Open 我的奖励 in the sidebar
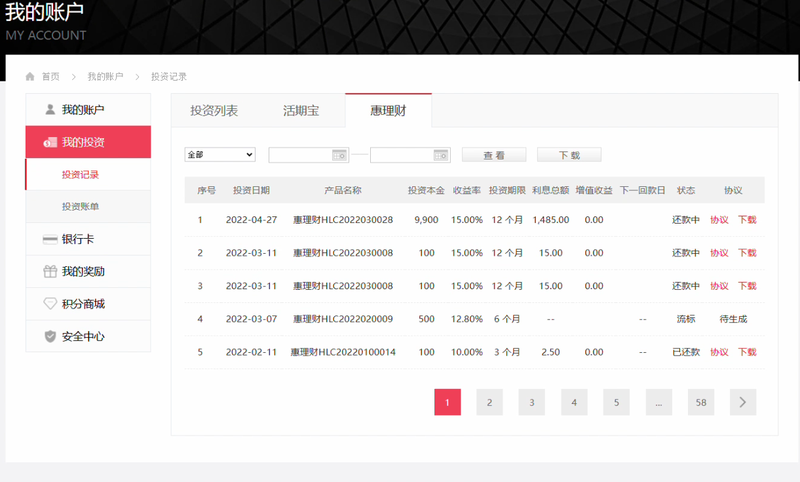This screenshot has width=800, height=482. (88, 271)
